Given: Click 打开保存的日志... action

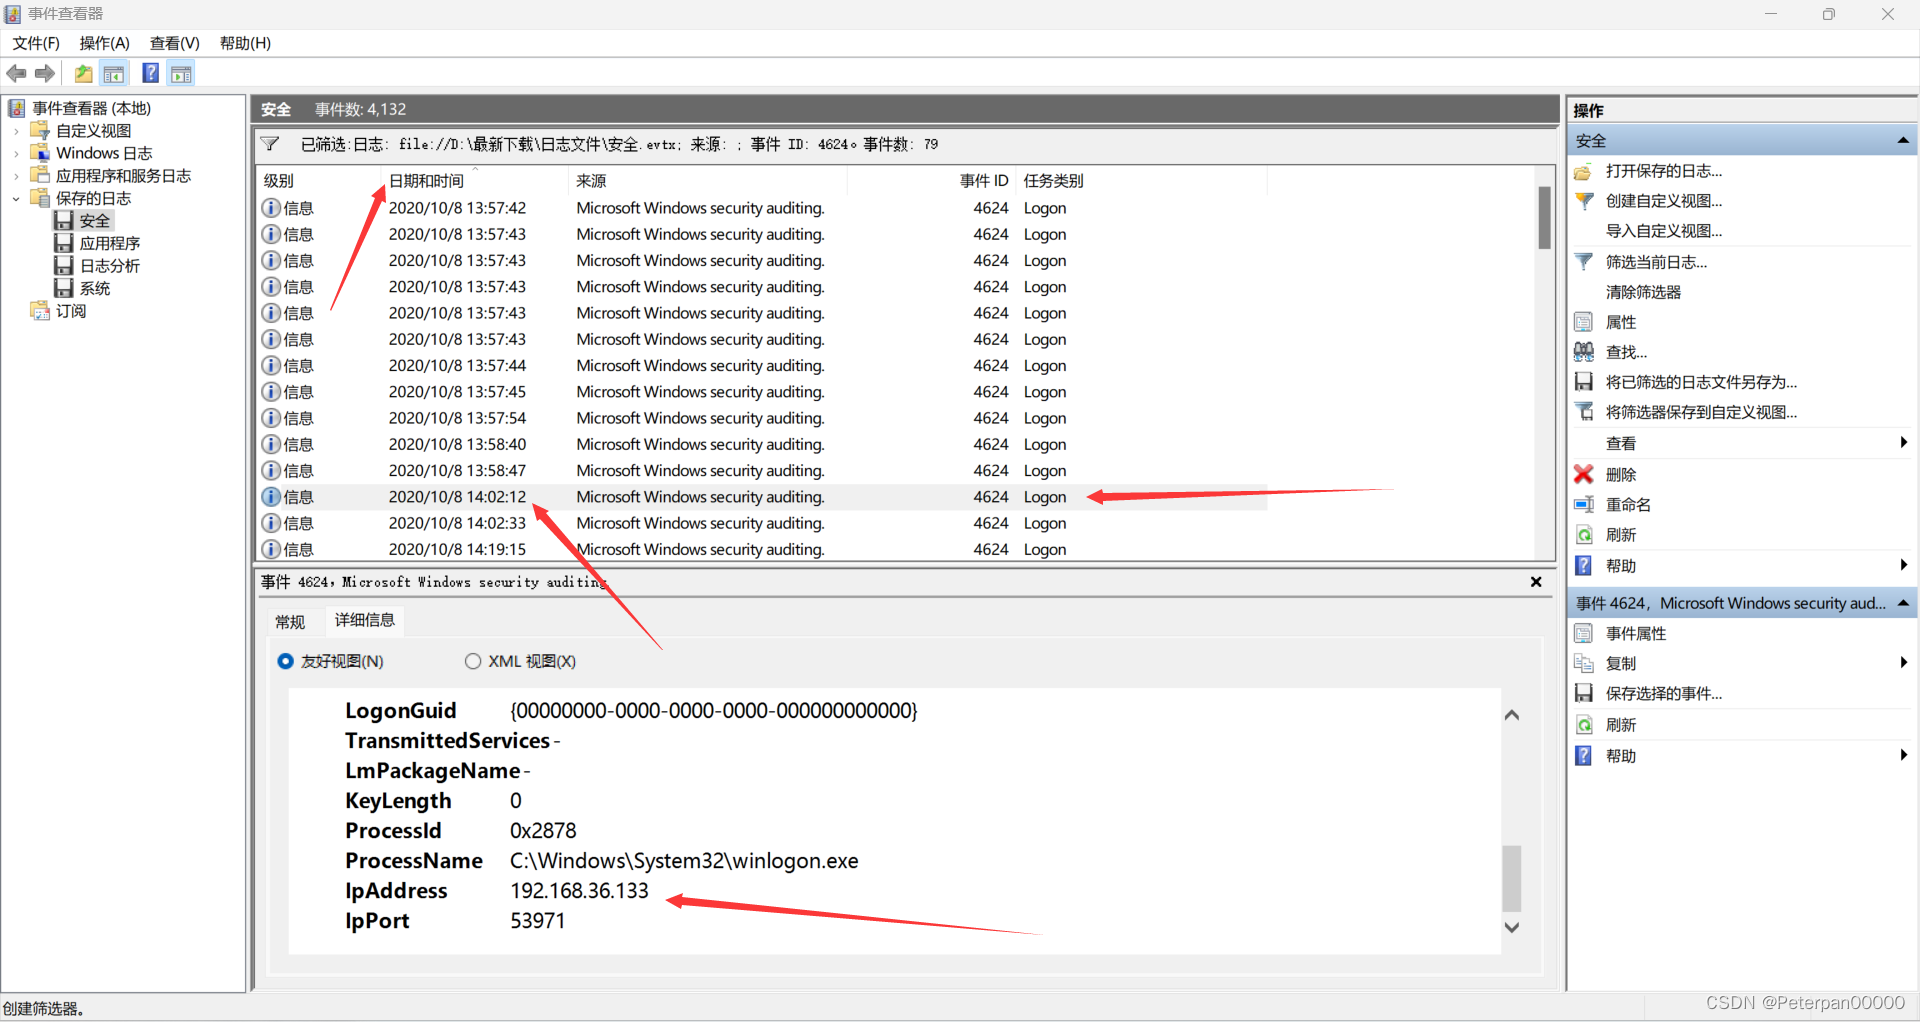Looking at the screenshot, I should coord(1664,171).
